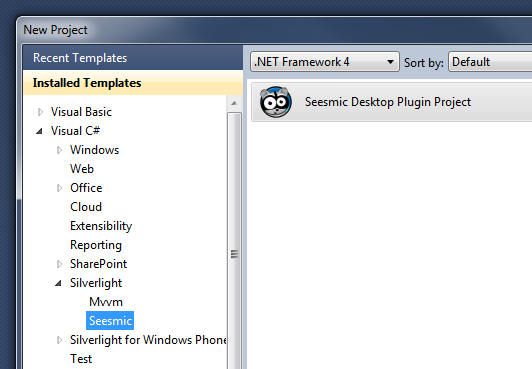Click the tree scrollbar up arrow
The image size is (532, 369).
click(234, 103)
